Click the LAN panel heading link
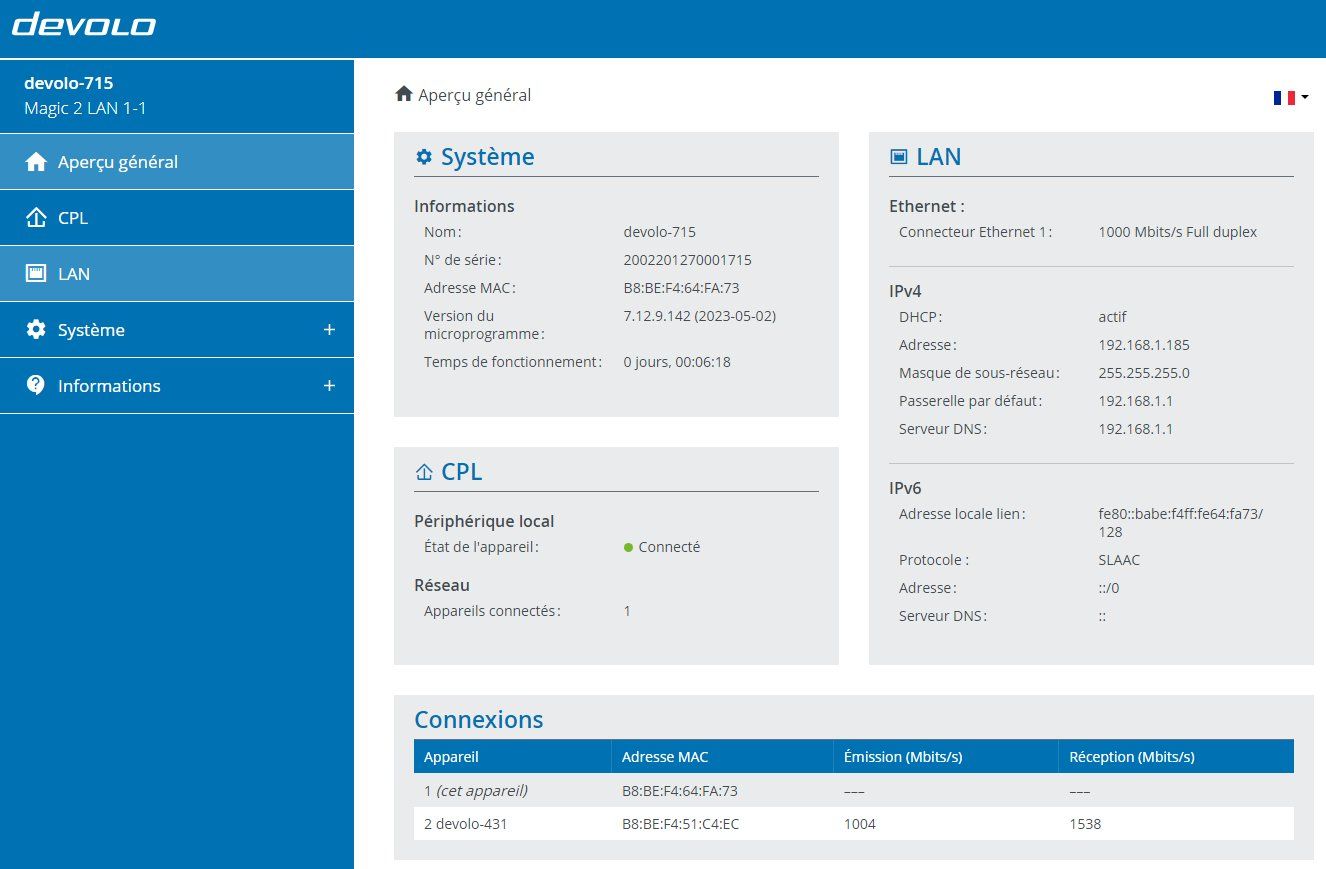The image size is (1326, 869). click(x=939, y=157)
